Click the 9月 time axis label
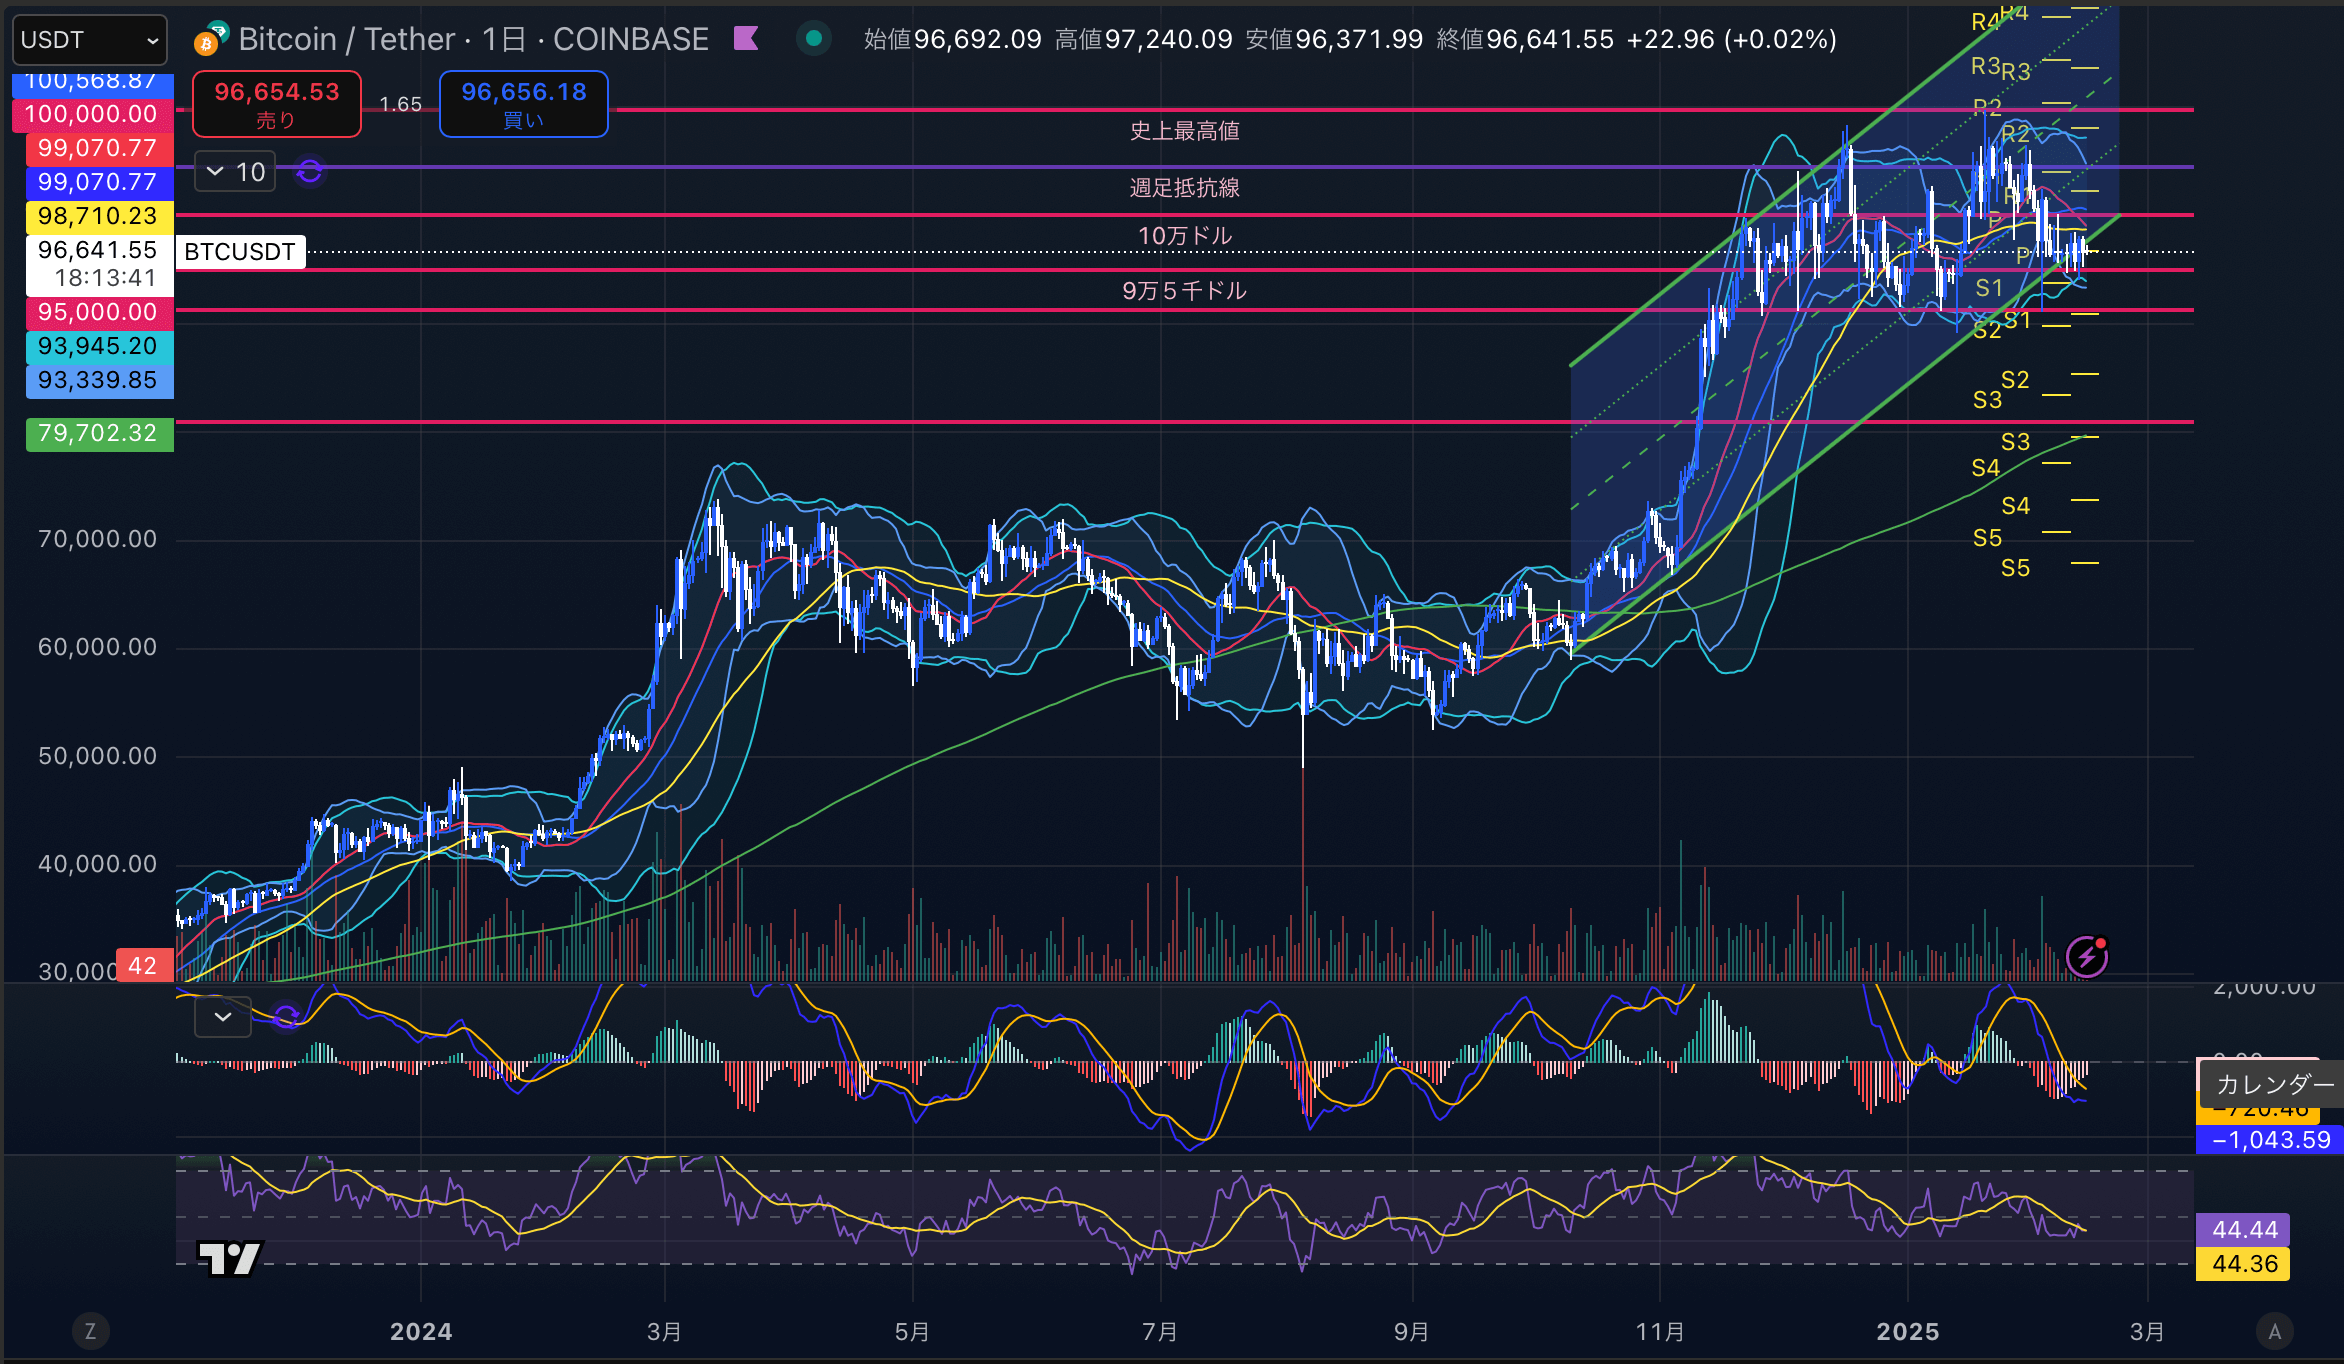The image size is (2344, 1364). click(x=1411, y=1332)
